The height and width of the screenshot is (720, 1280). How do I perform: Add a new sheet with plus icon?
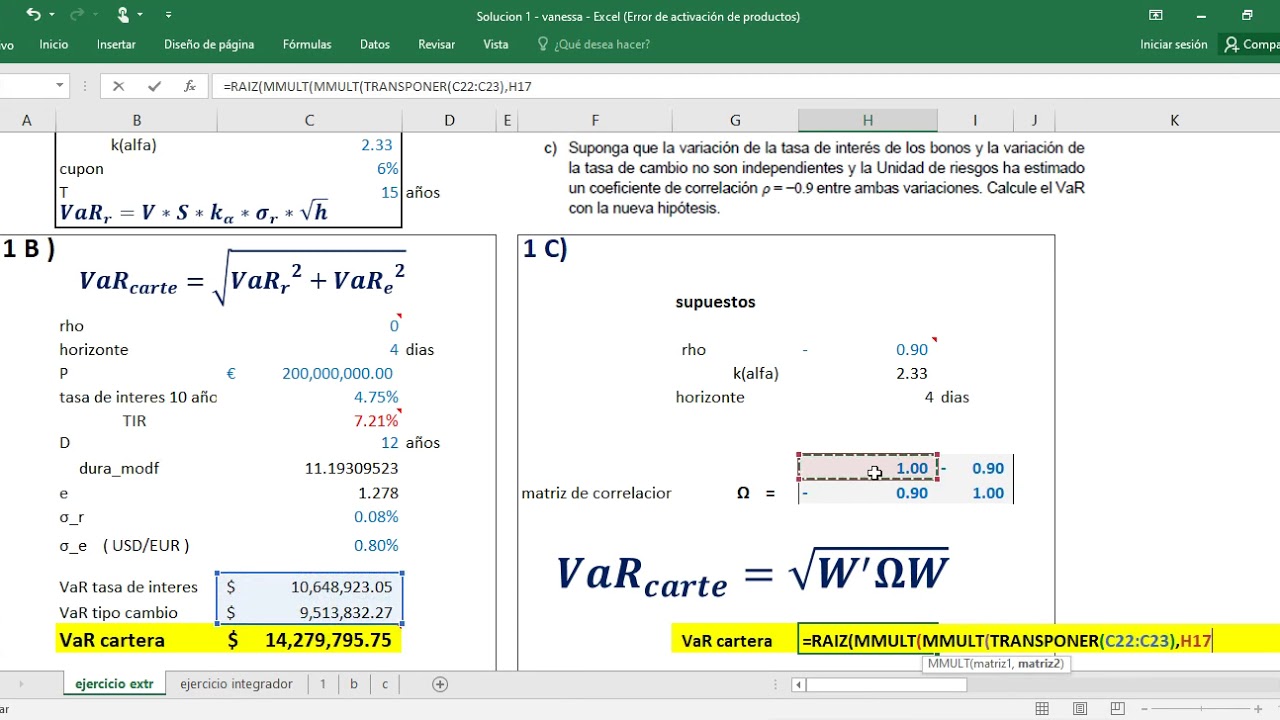(x=440, y=684)
